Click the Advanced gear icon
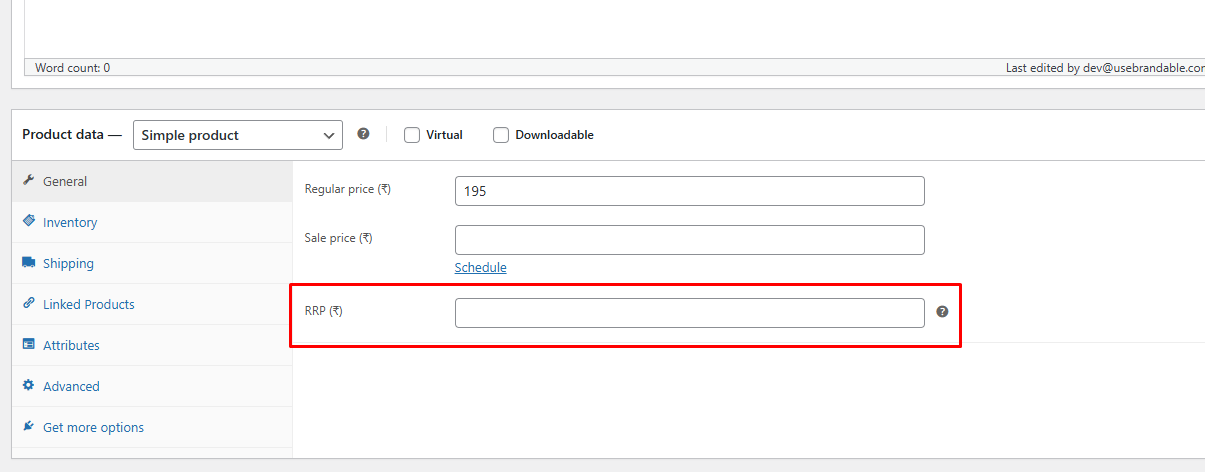This screenshot has height=472, width=1205. 28,385
